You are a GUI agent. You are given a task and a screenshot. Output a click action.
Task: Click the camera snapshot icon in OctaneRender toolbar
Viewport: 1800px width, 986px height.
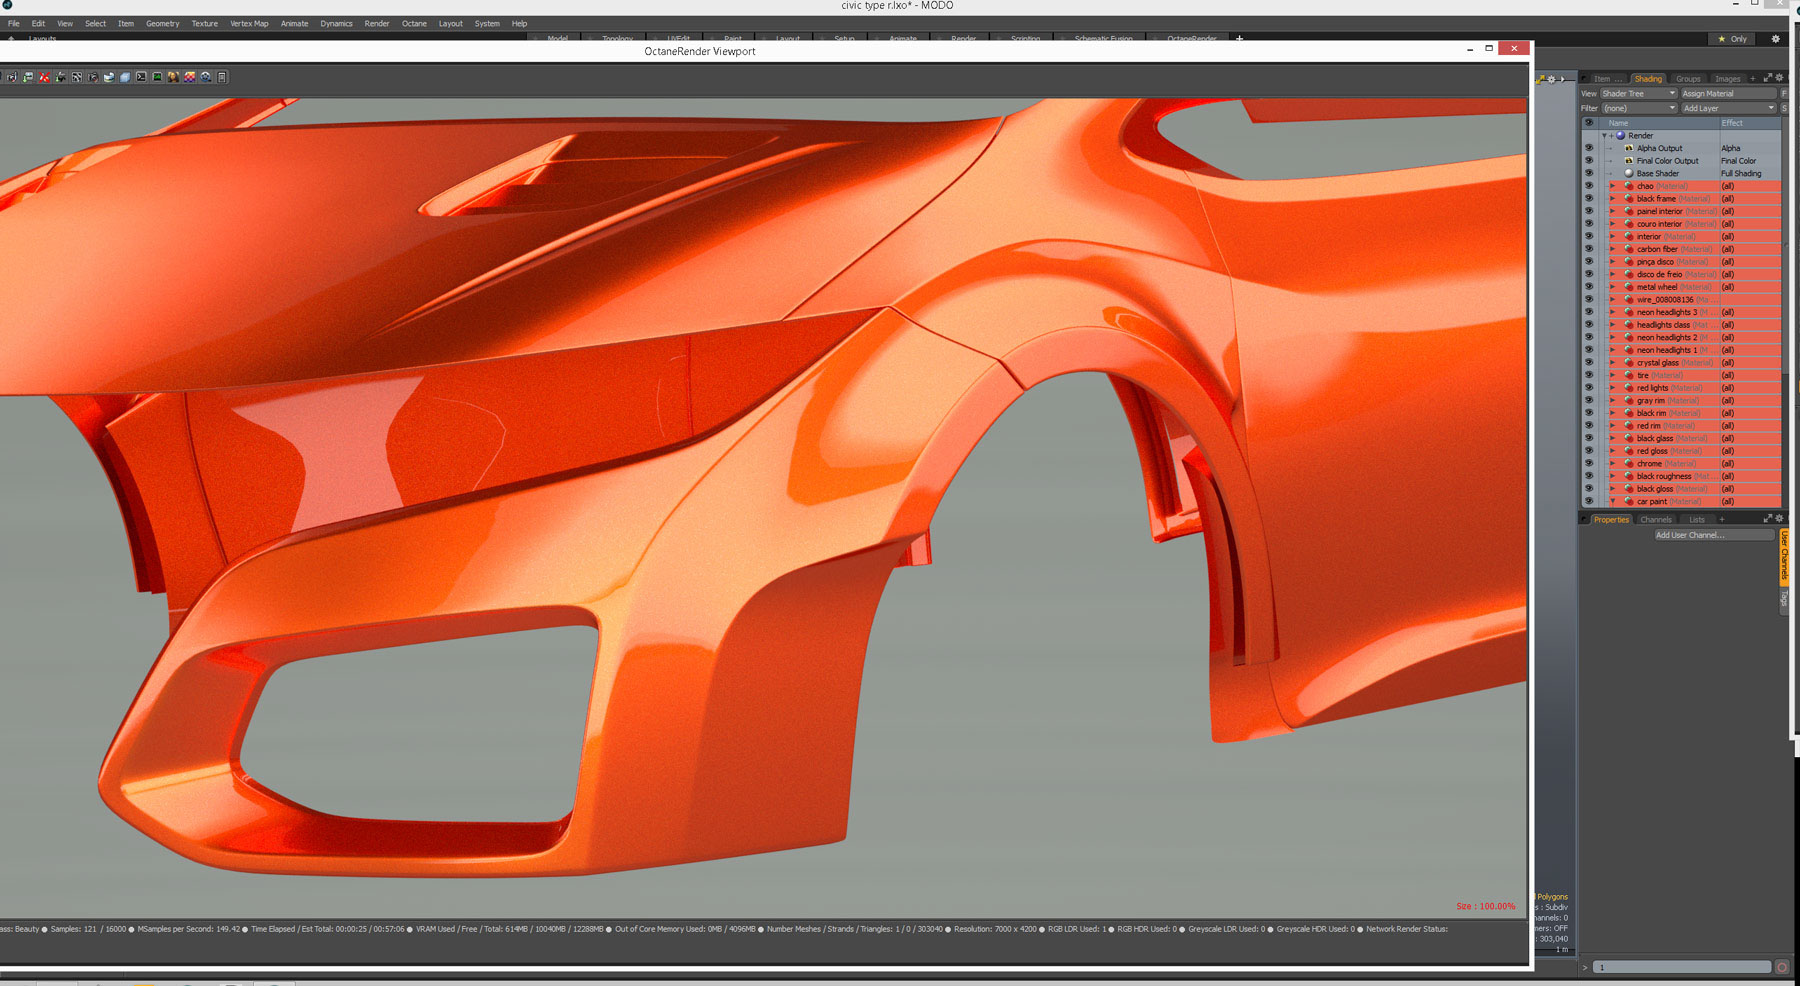click(93, 77)
